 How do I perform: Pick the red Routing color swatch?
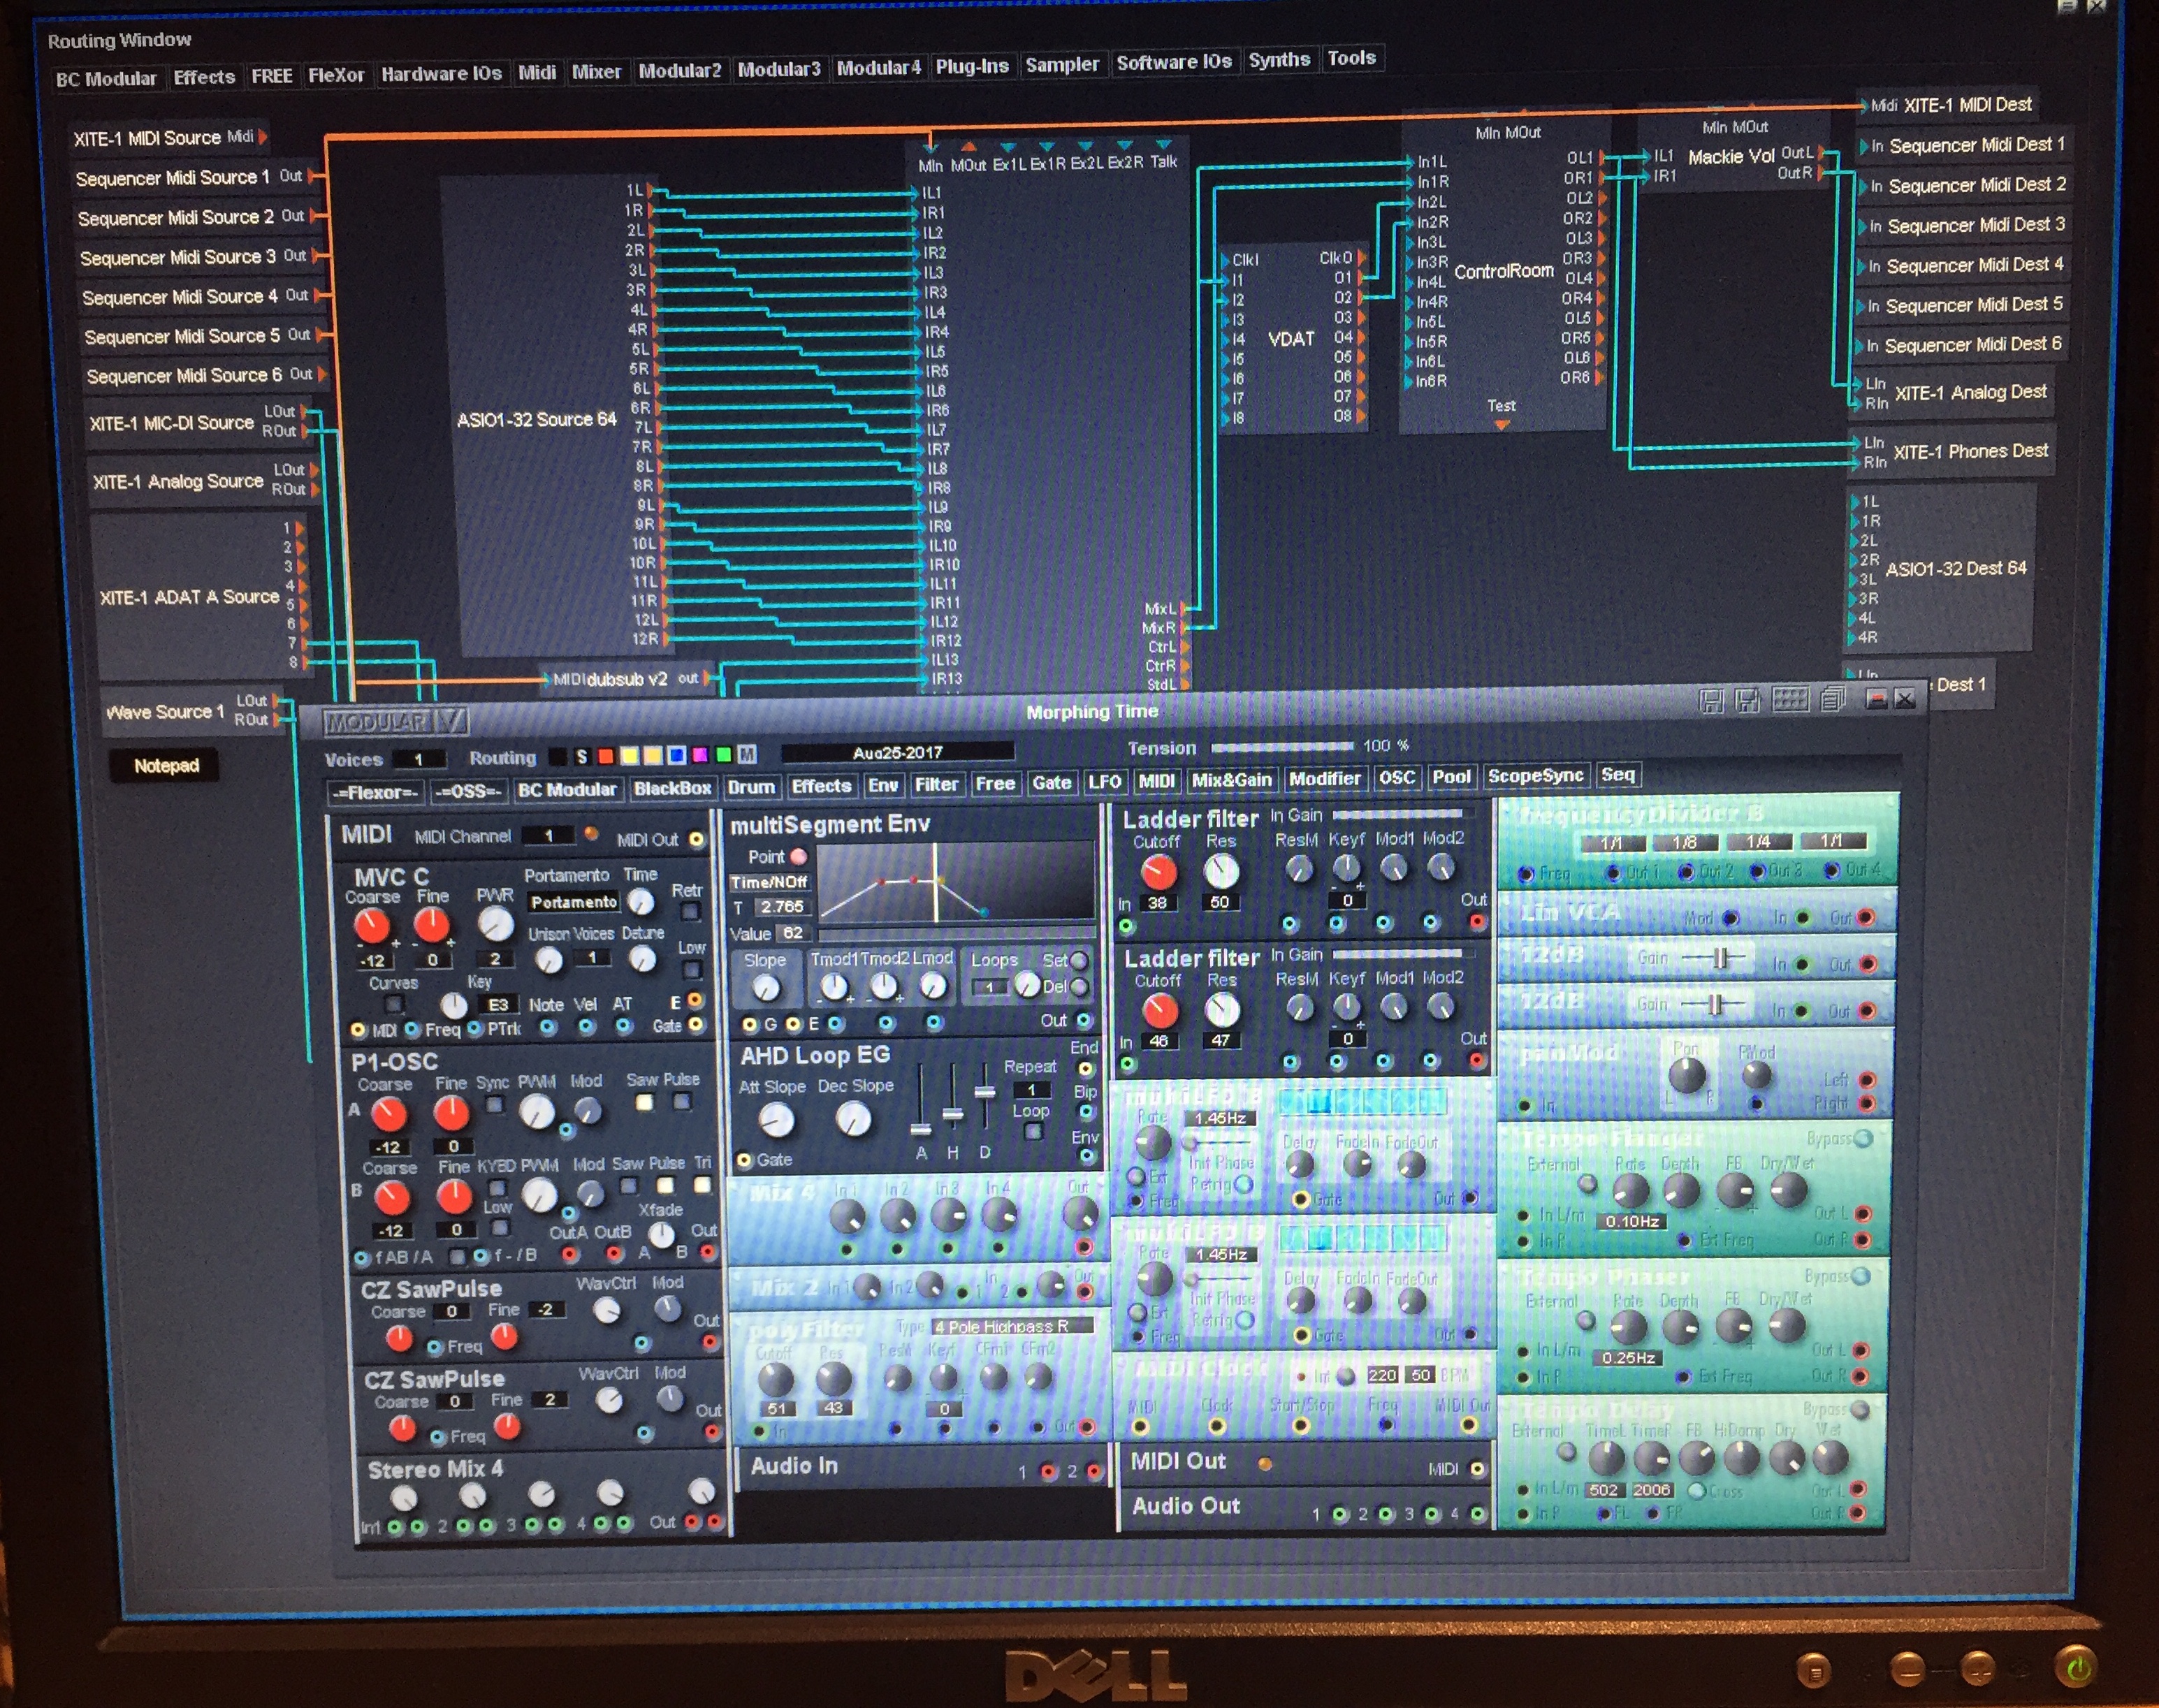click(605, 756)
